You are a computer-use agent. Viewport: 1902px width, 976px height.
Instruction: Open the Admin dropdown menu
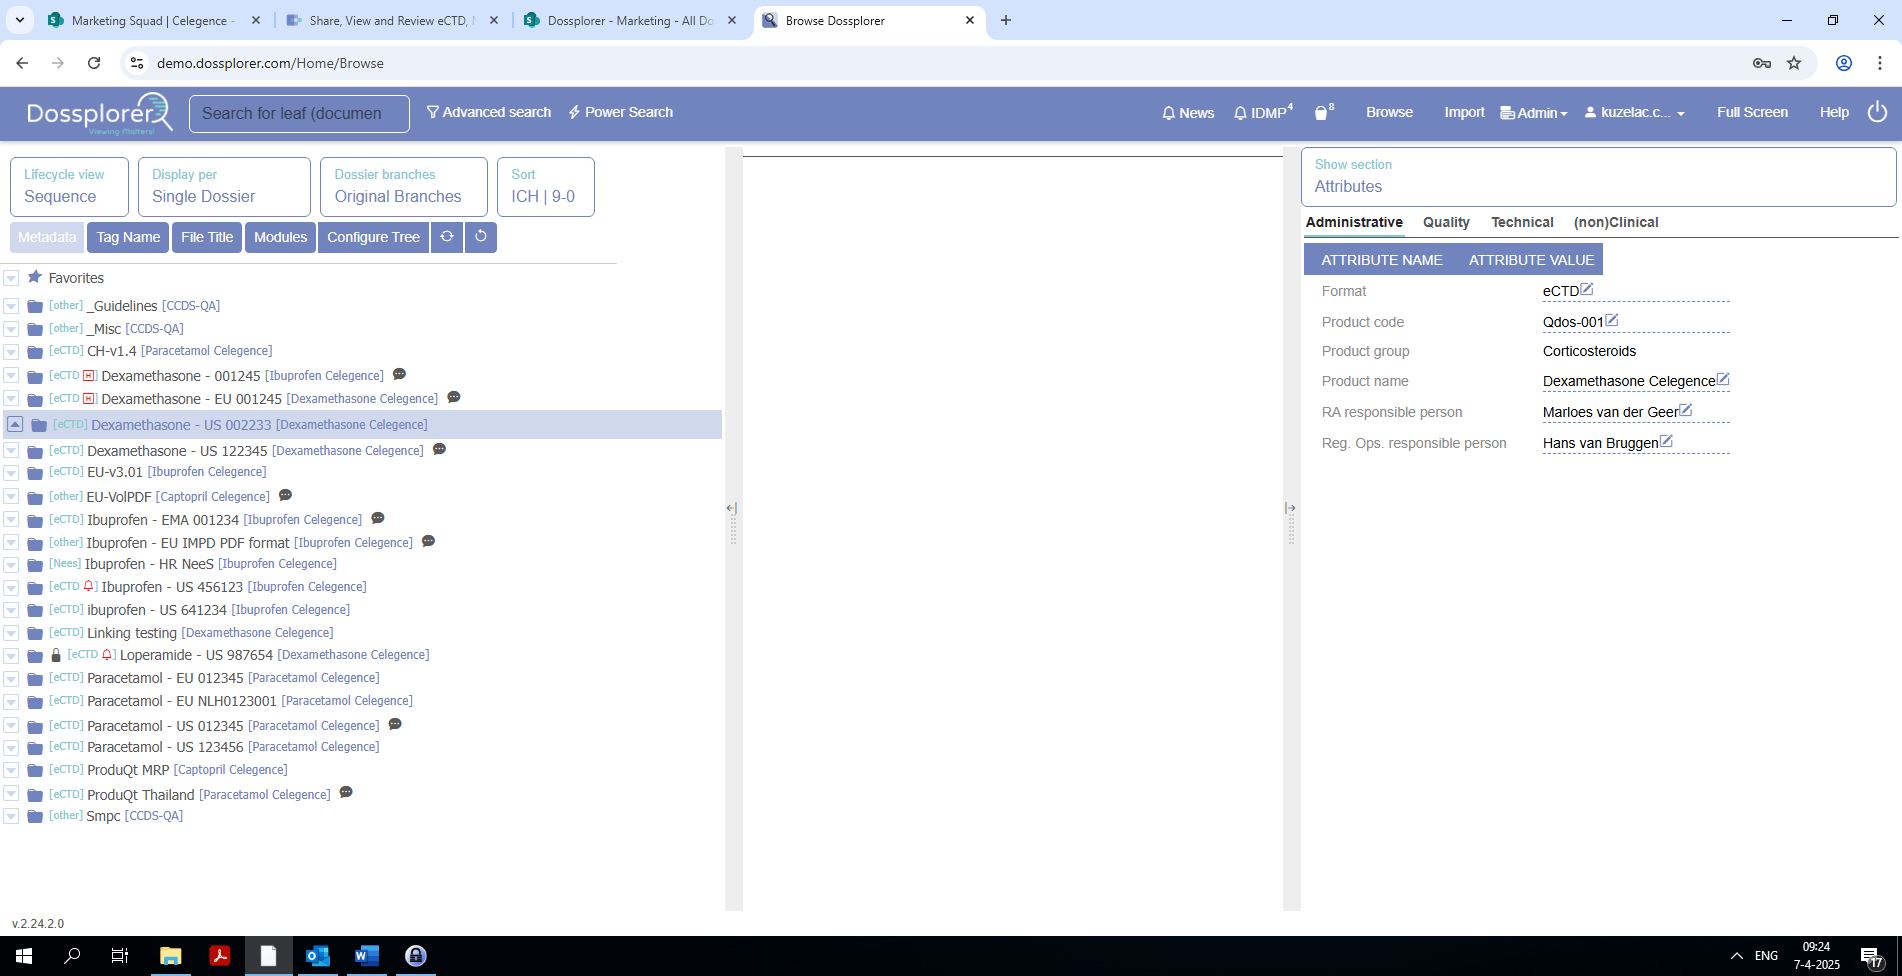pyautogui.click(x=1534, y=113)
